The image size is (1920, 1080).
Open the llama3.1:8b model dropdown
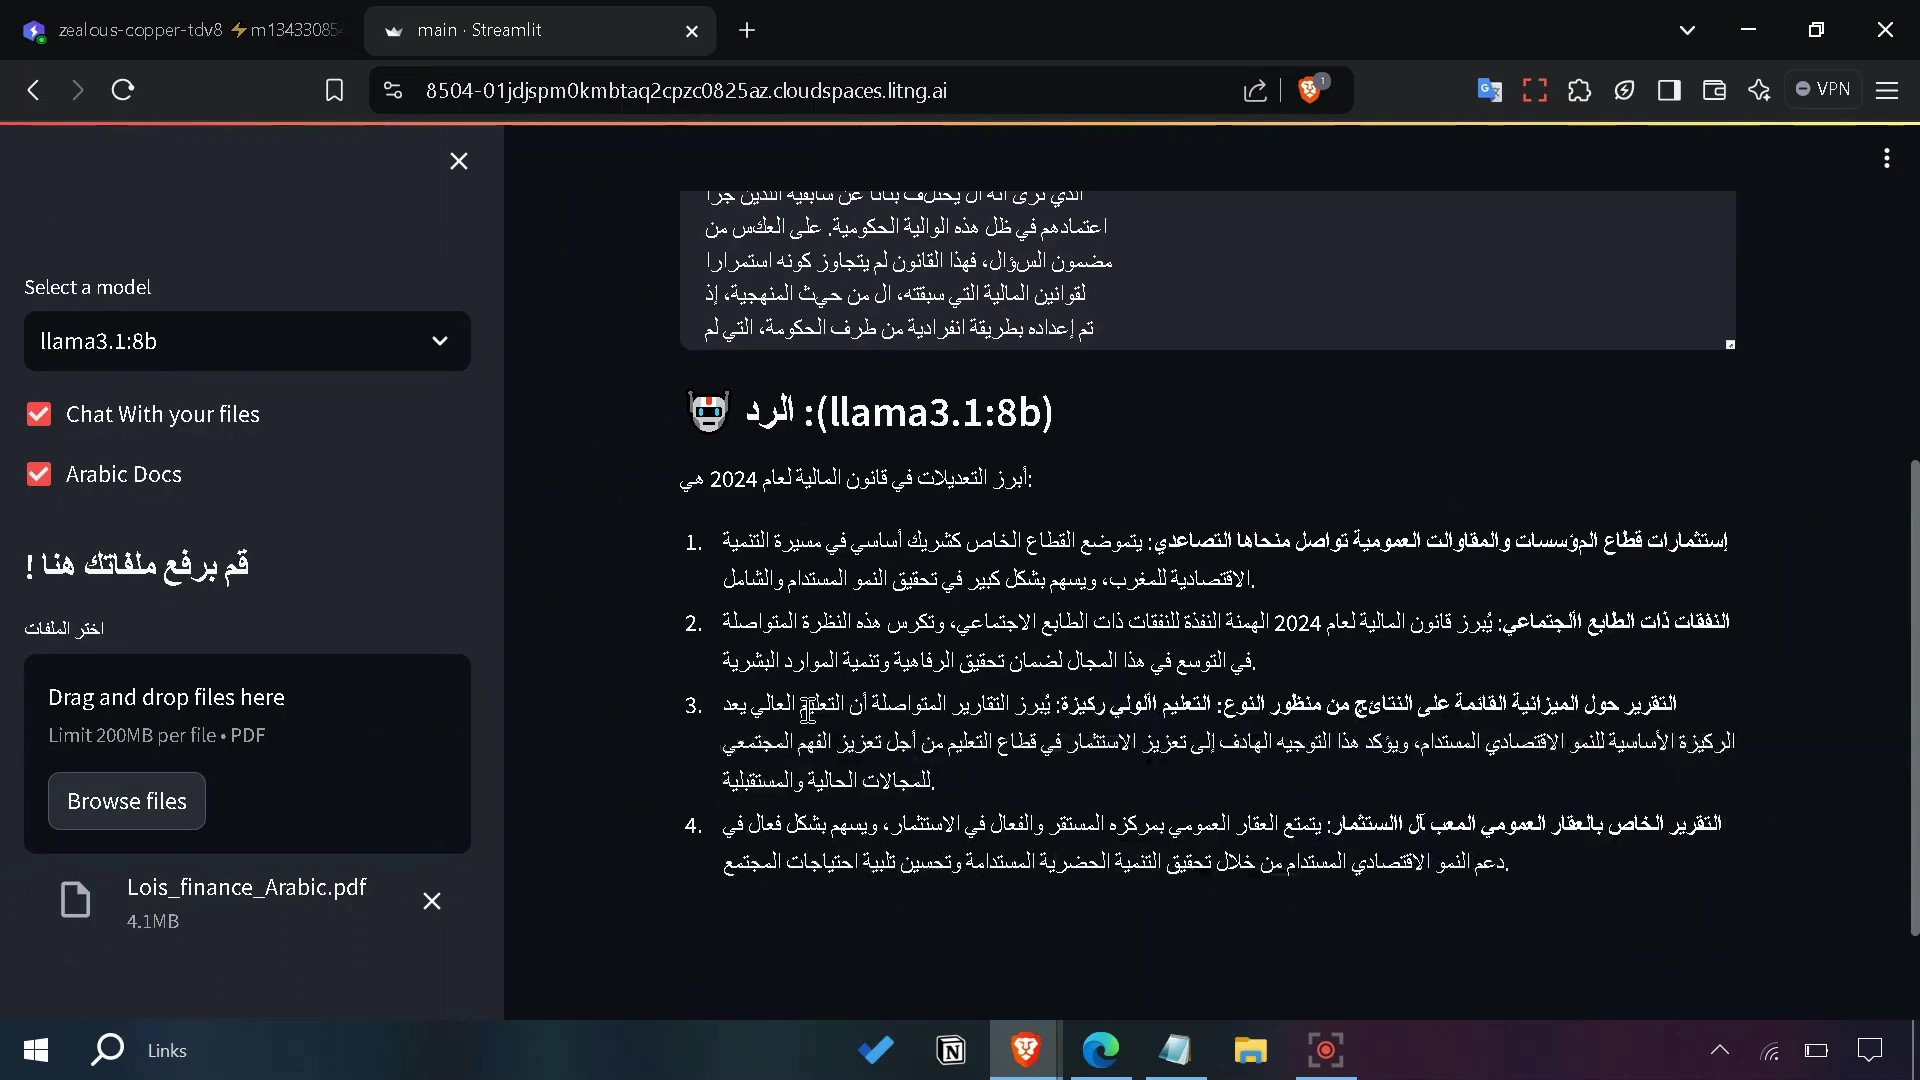pos(247,341)
